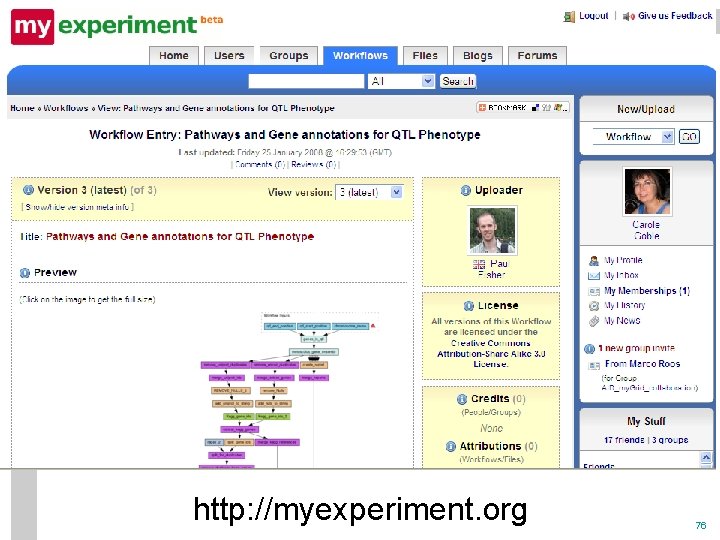Viewport: 720px width, 540px height.
Task: Click the info icon beside Version 3
Action: coord(28,190)
